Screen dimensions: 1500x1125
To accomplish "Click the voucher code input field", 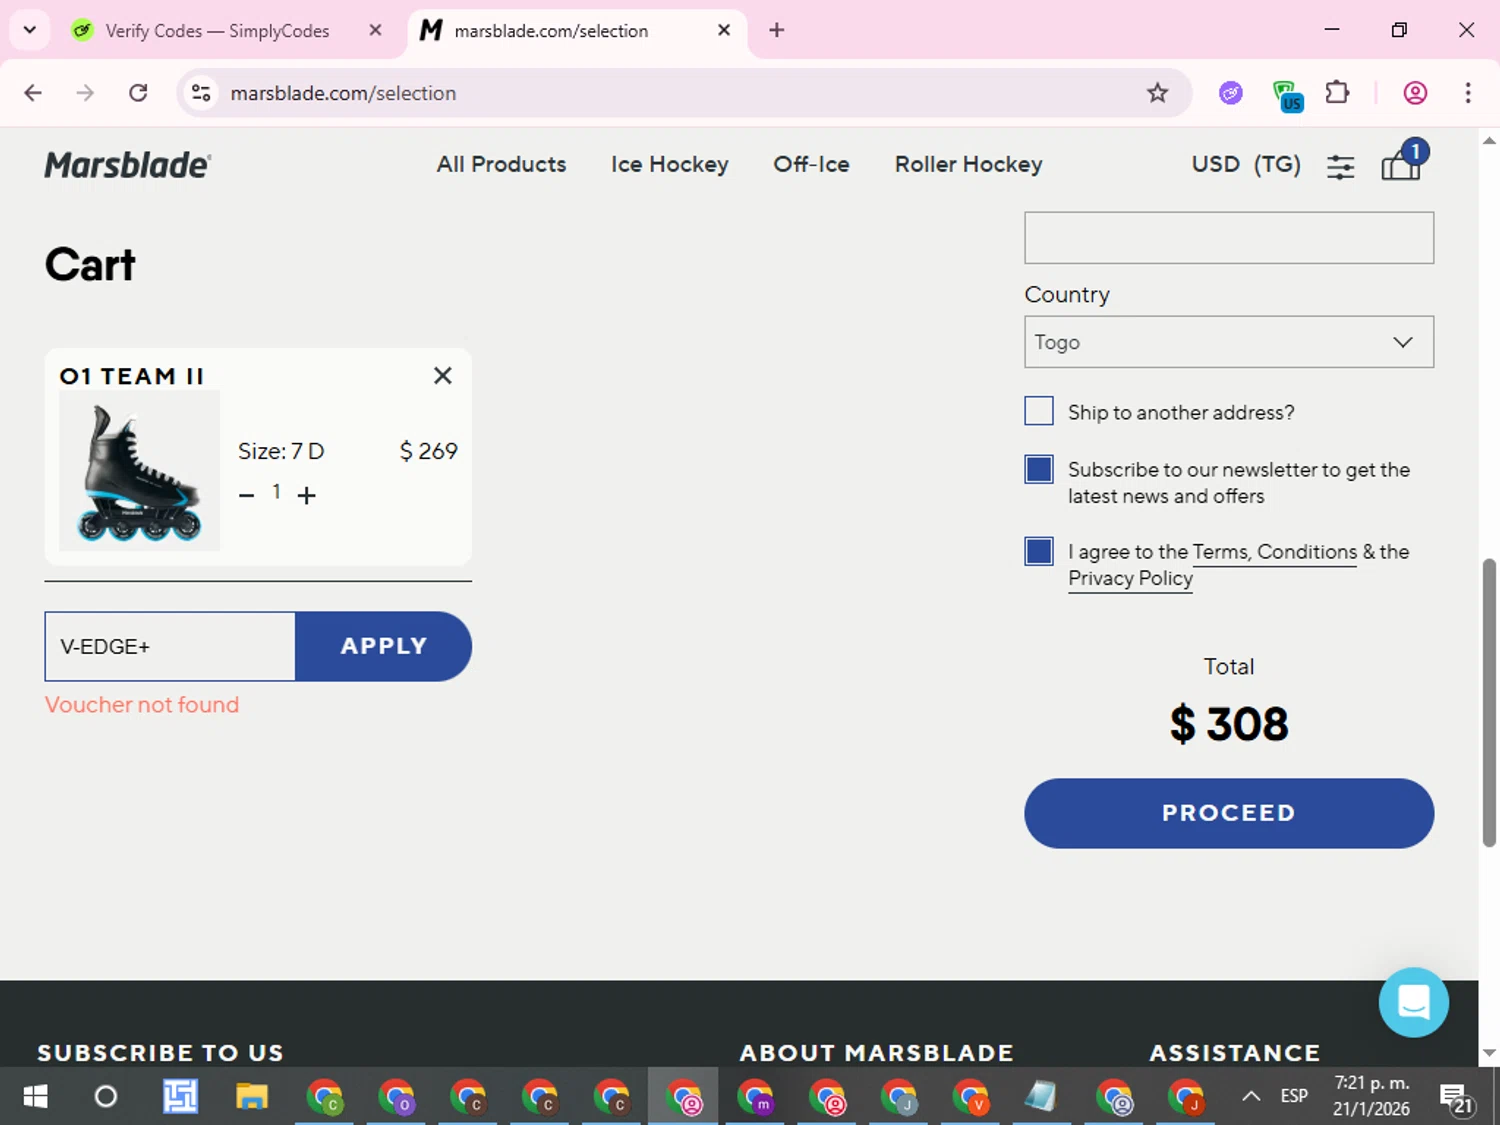I will point(170,646).
